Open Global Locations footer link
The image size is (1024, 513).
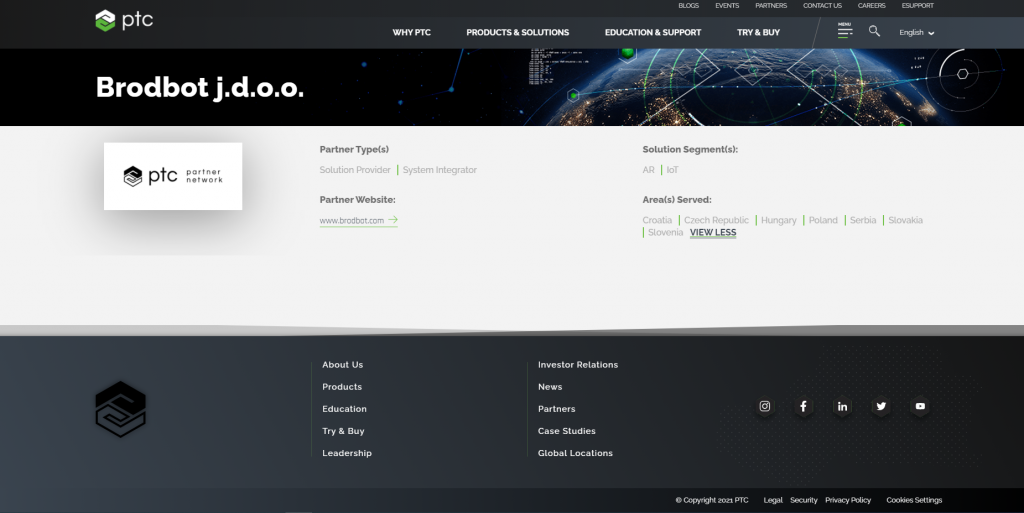pos(575,453)
